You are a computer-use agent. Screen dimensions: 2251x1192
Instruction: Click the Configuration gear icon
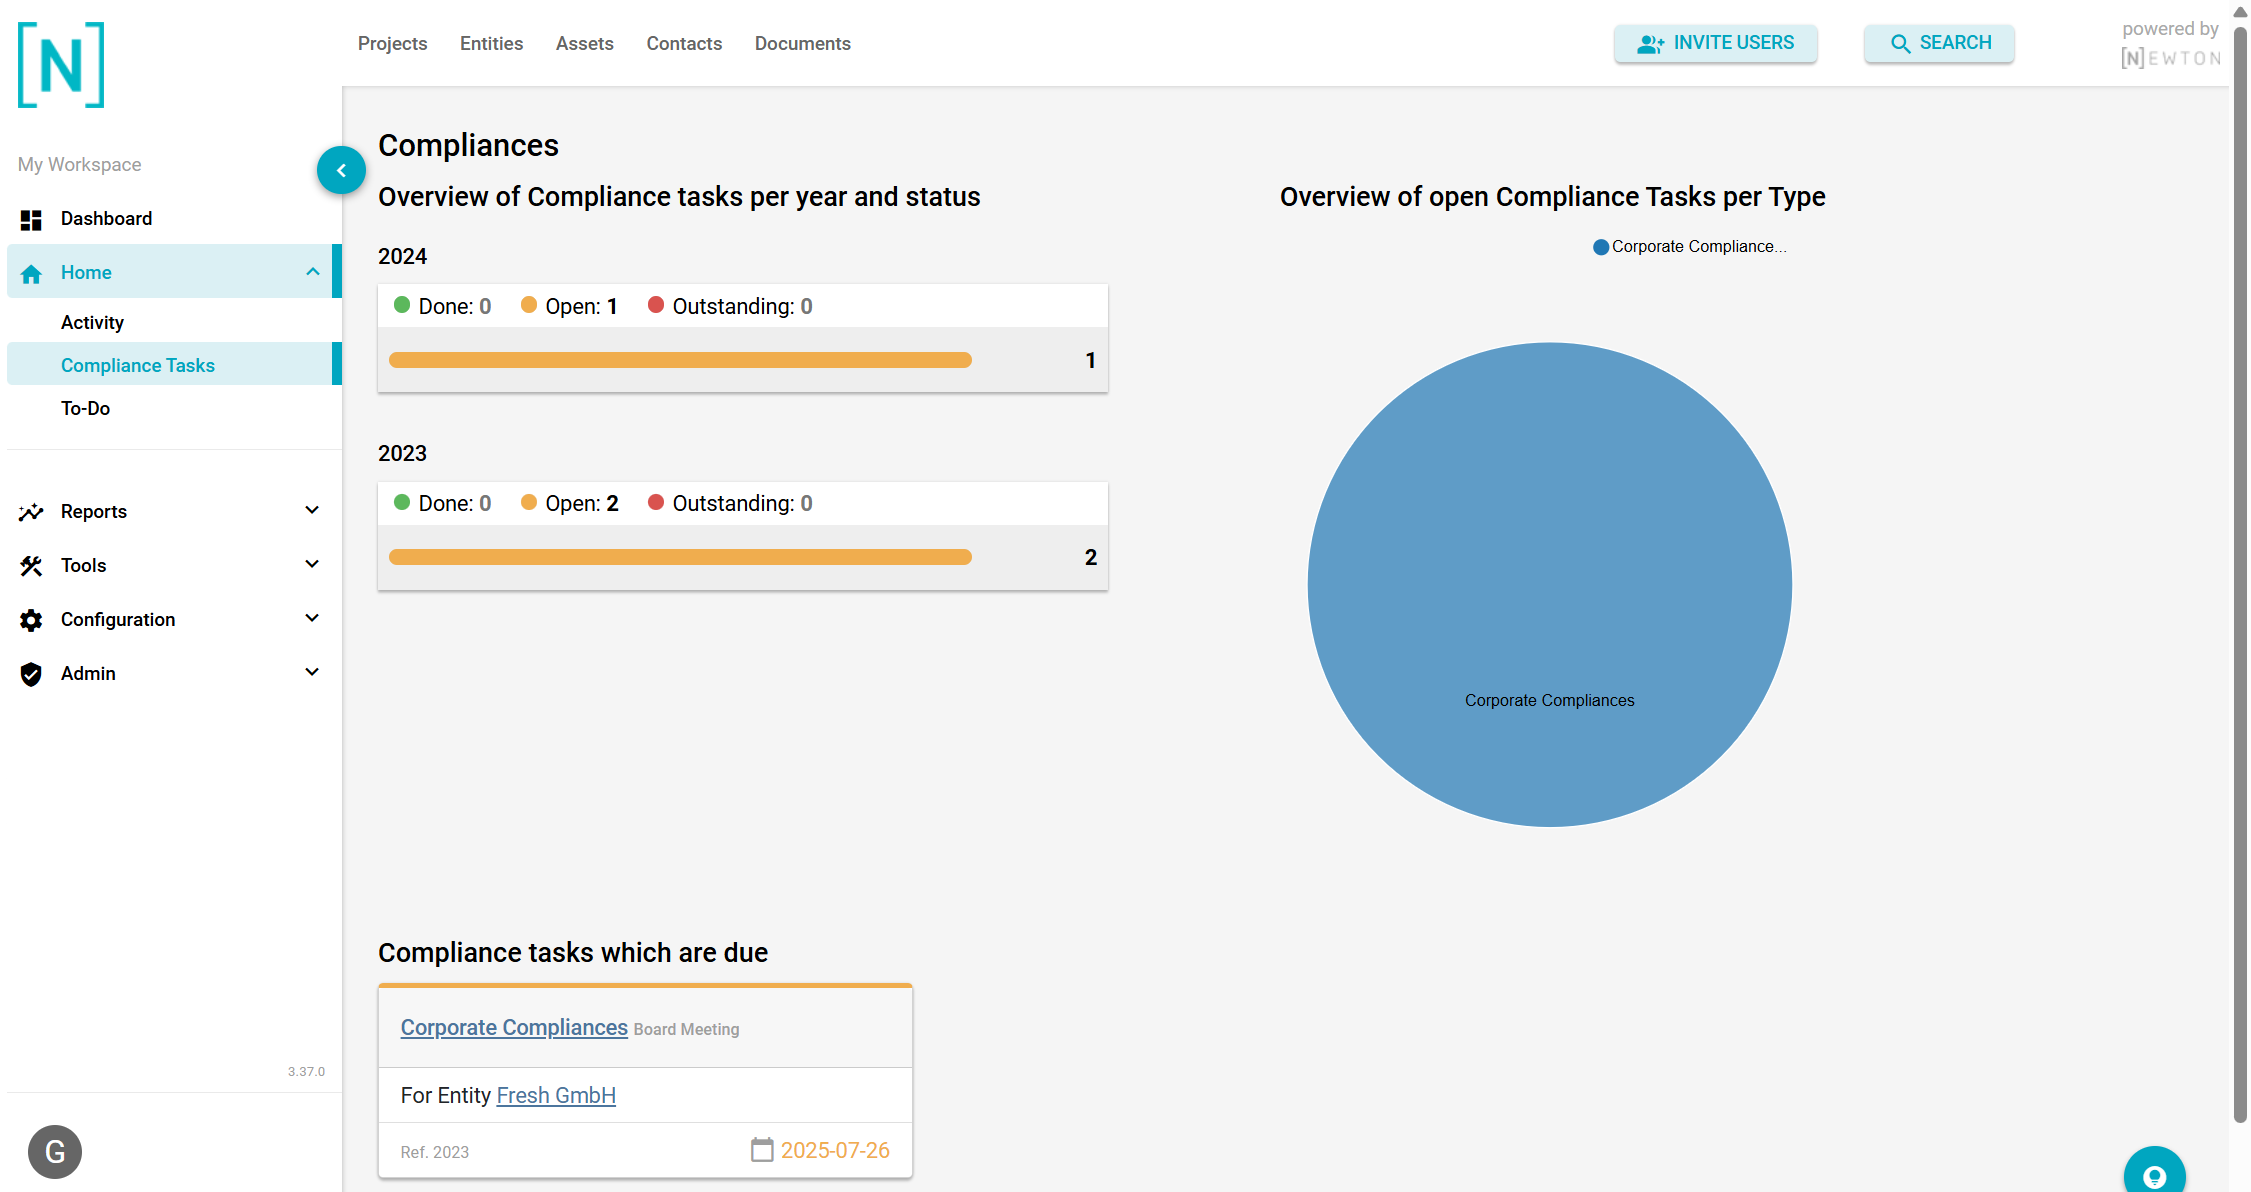(x=31, y=620)
